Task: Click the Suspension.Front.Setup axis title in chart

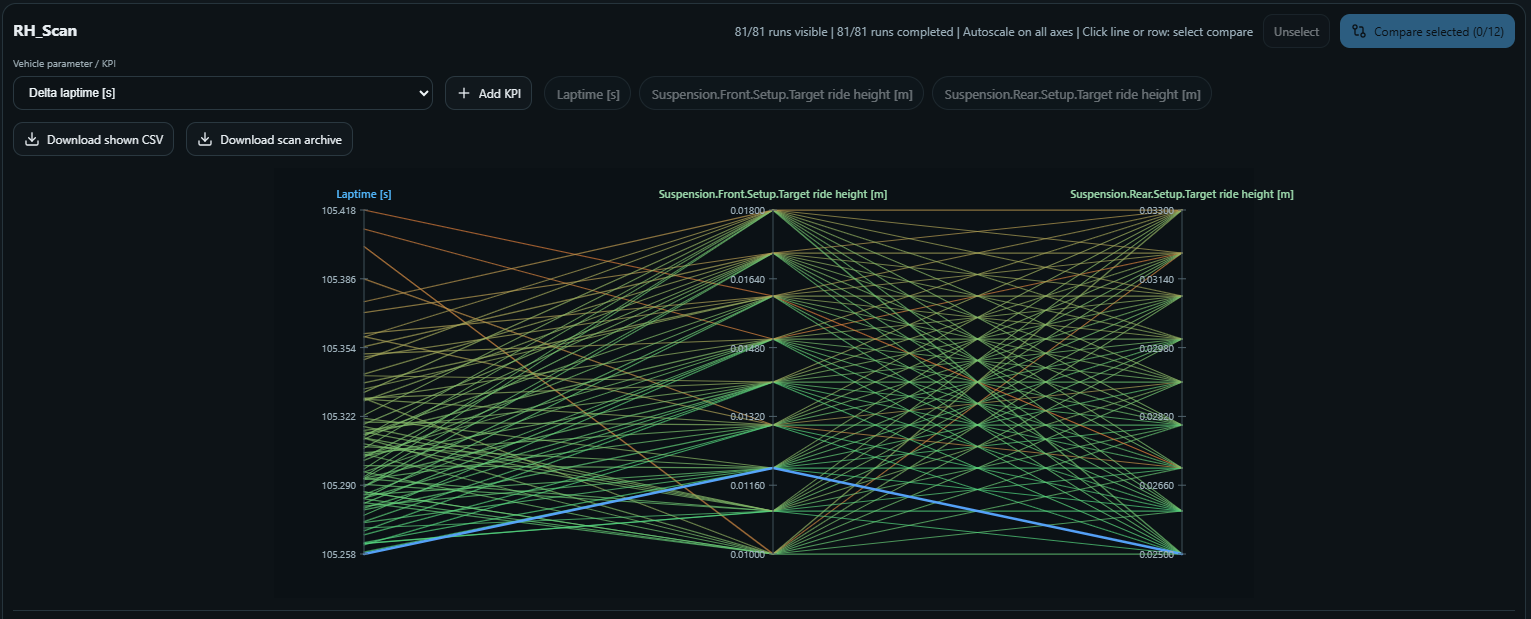Action: 773,194
